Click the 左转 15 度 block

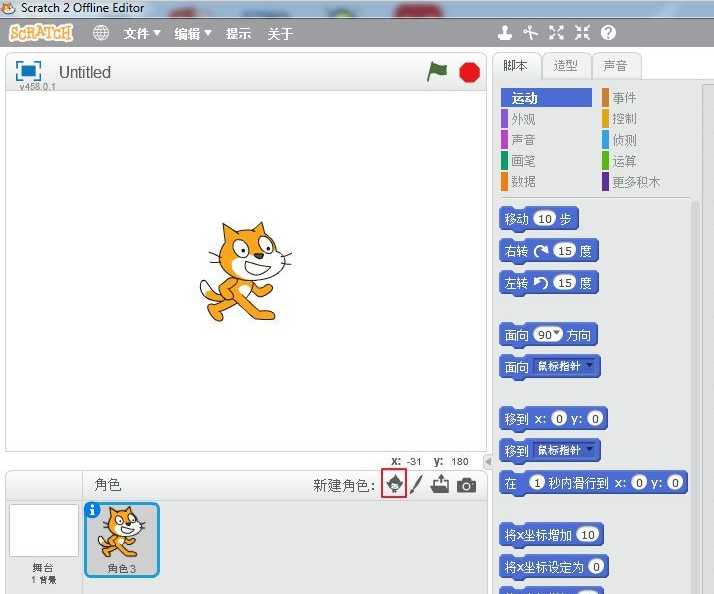tap(515, 283)
